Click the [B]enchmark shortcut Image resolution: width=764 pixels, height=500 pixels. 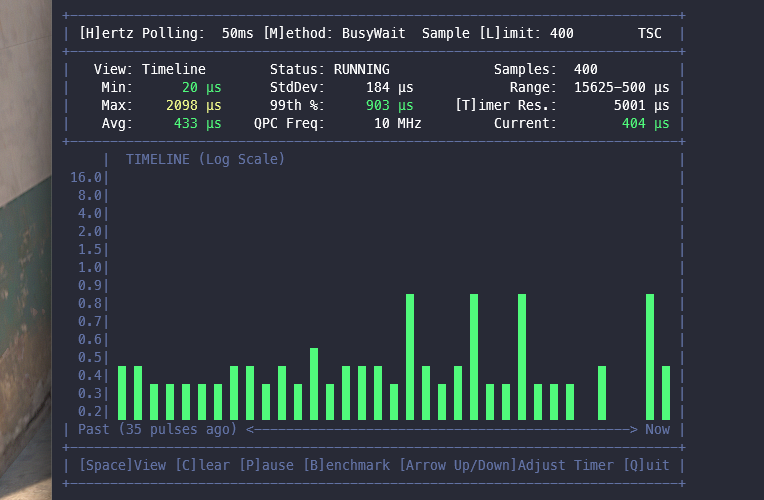[346, 465]
